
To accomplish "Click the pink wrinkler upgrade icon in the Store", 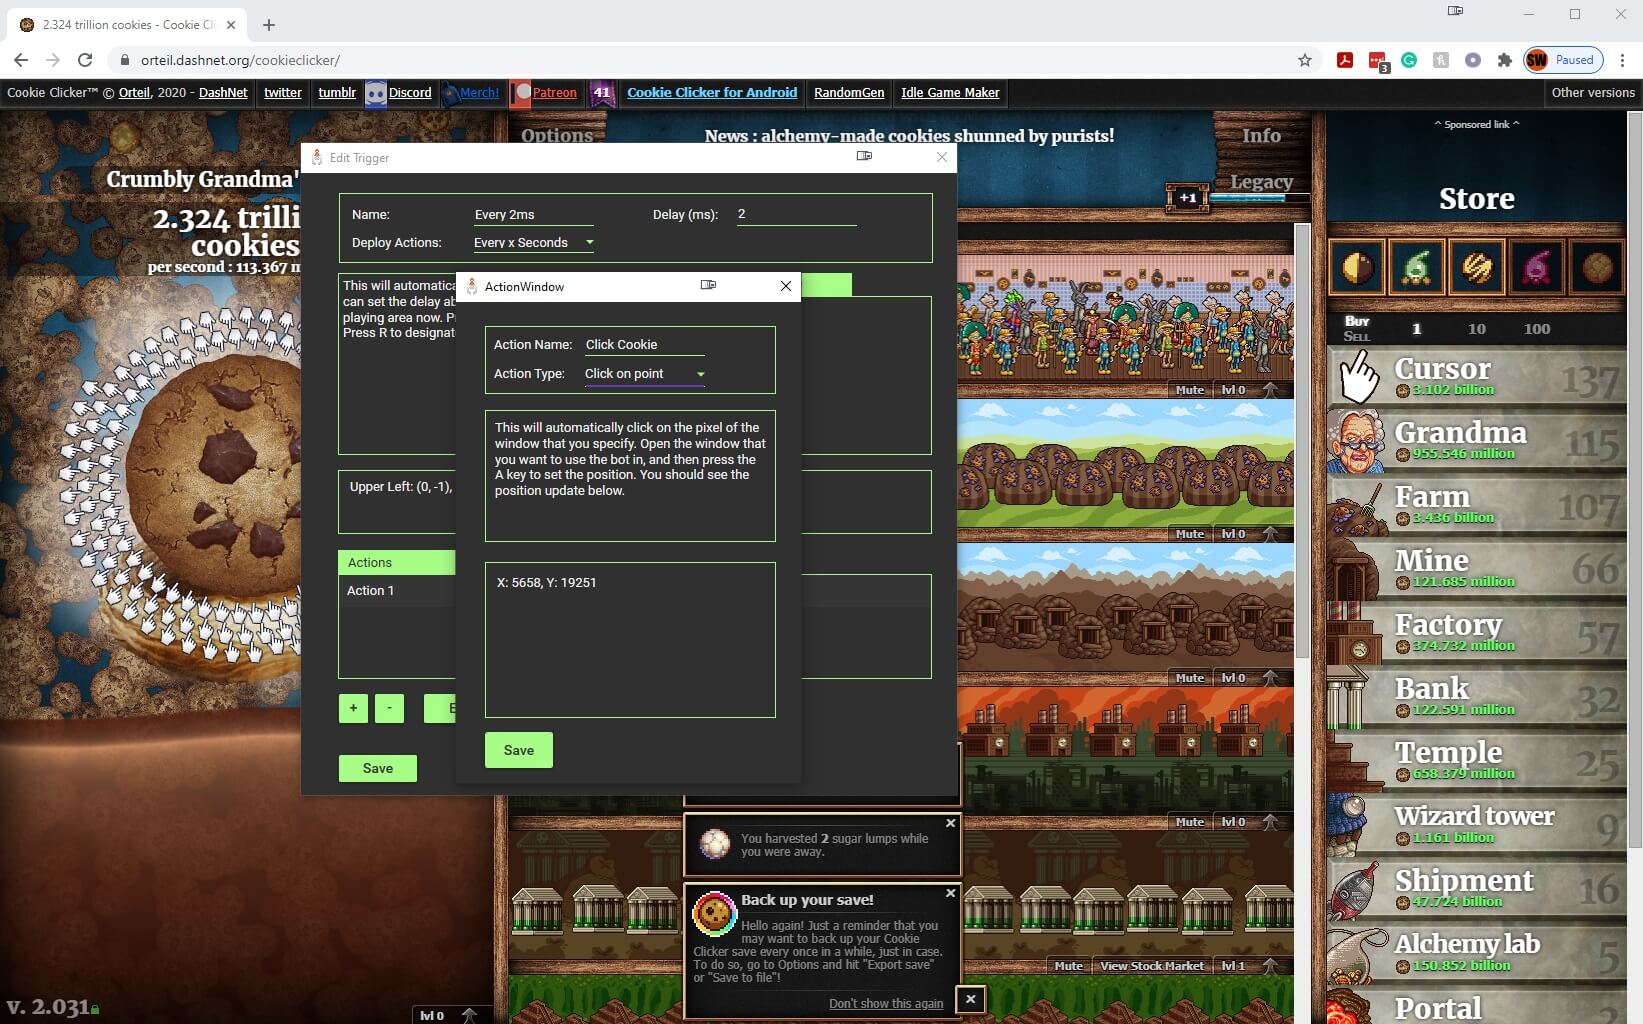I will (x=1537, y=267).
